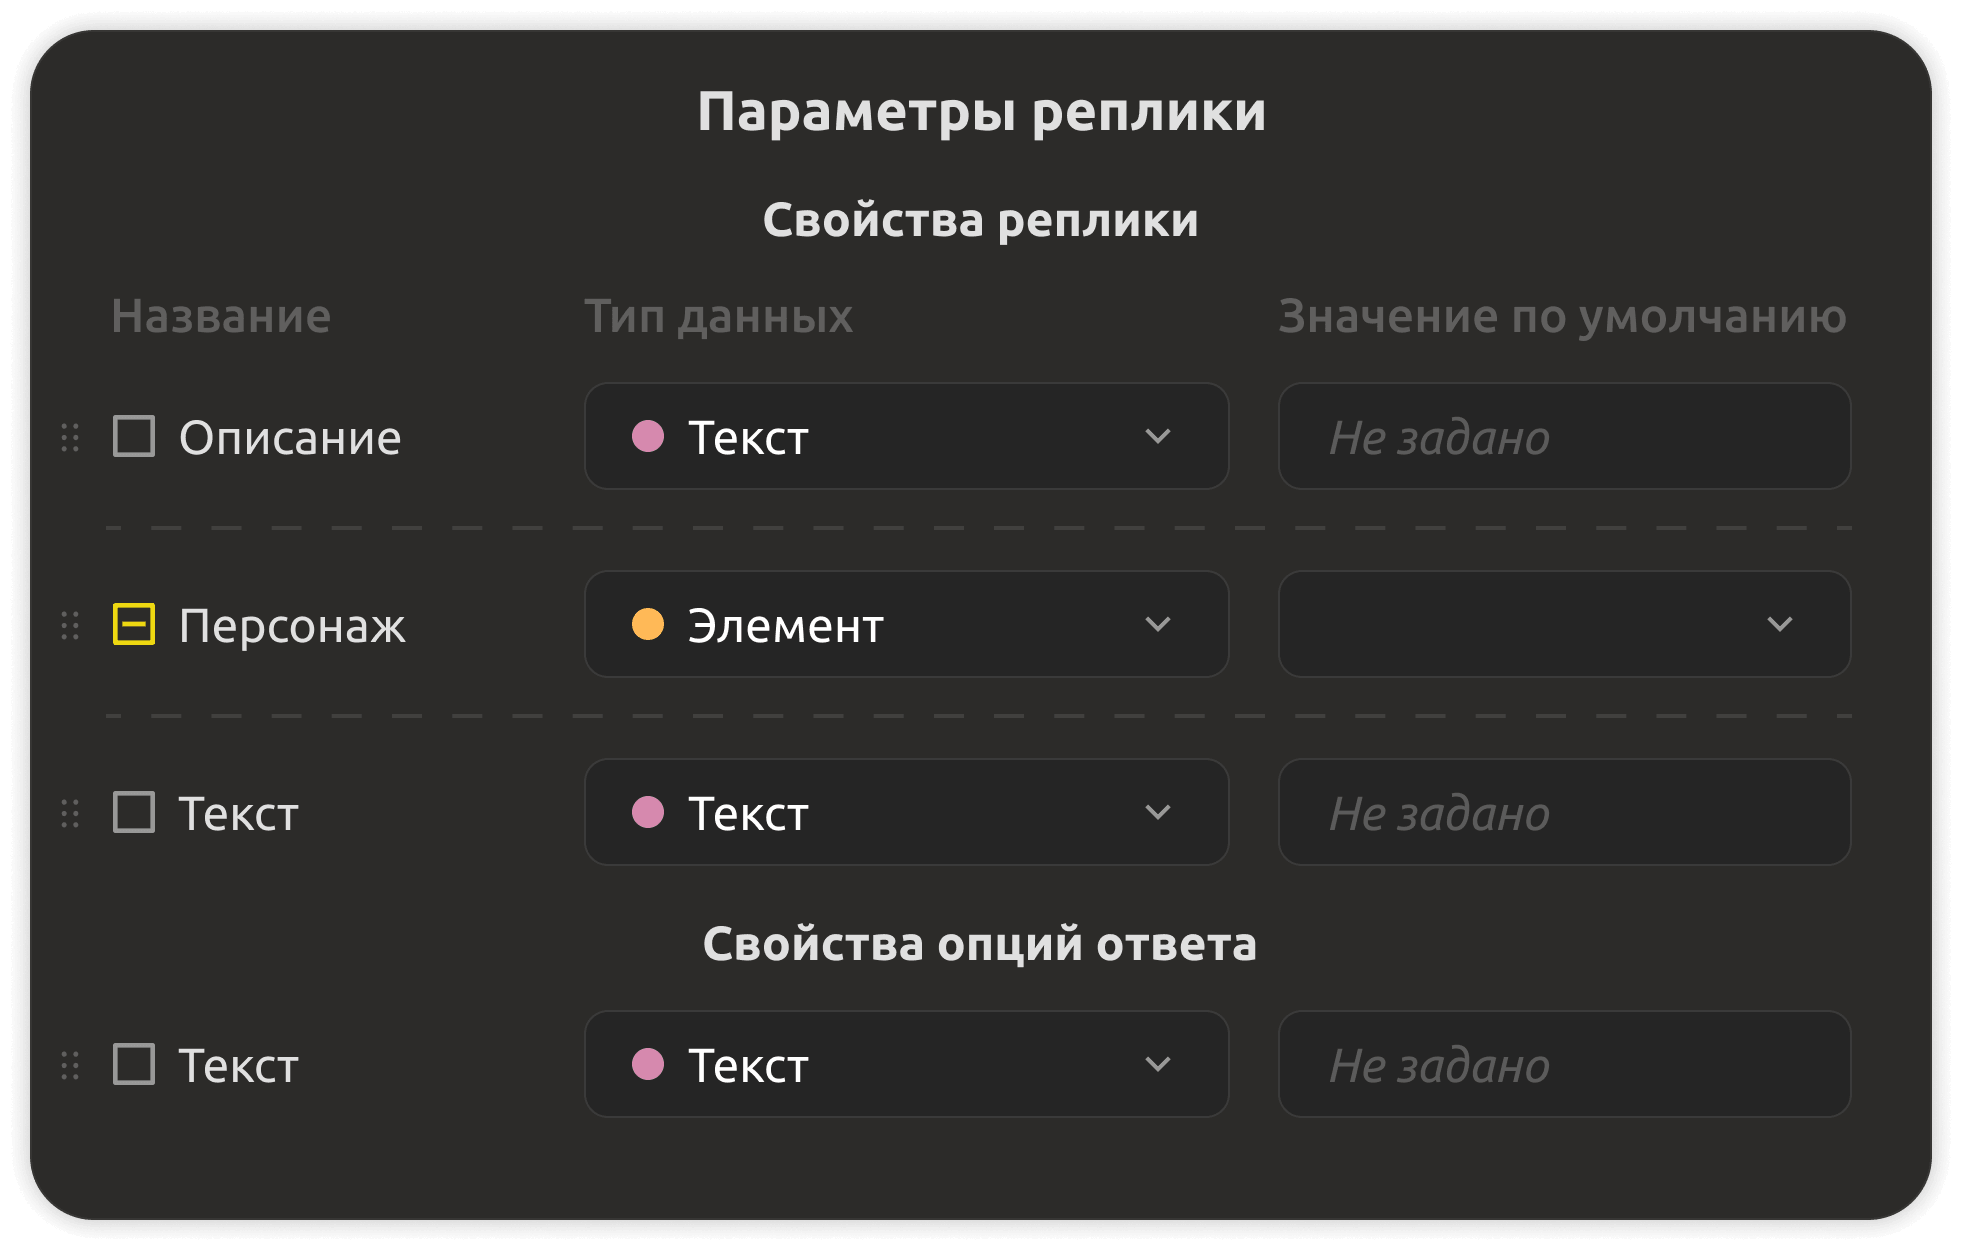Open type dropdown in Свойства опций ответа row
This screenshot has width=1962, height=1250.
coord(907,1064)
